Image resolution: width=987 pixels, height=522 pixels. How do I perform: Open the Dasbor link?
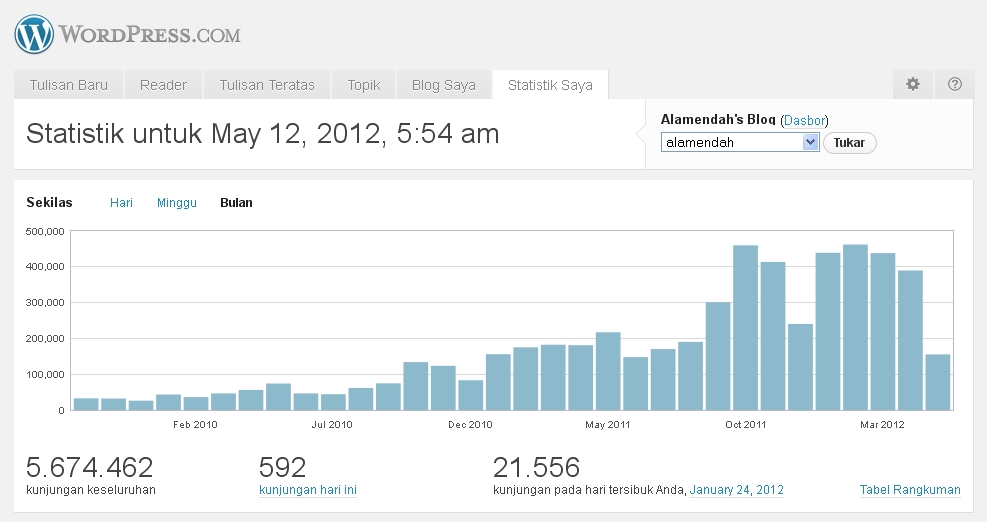(x=804, y=120)
